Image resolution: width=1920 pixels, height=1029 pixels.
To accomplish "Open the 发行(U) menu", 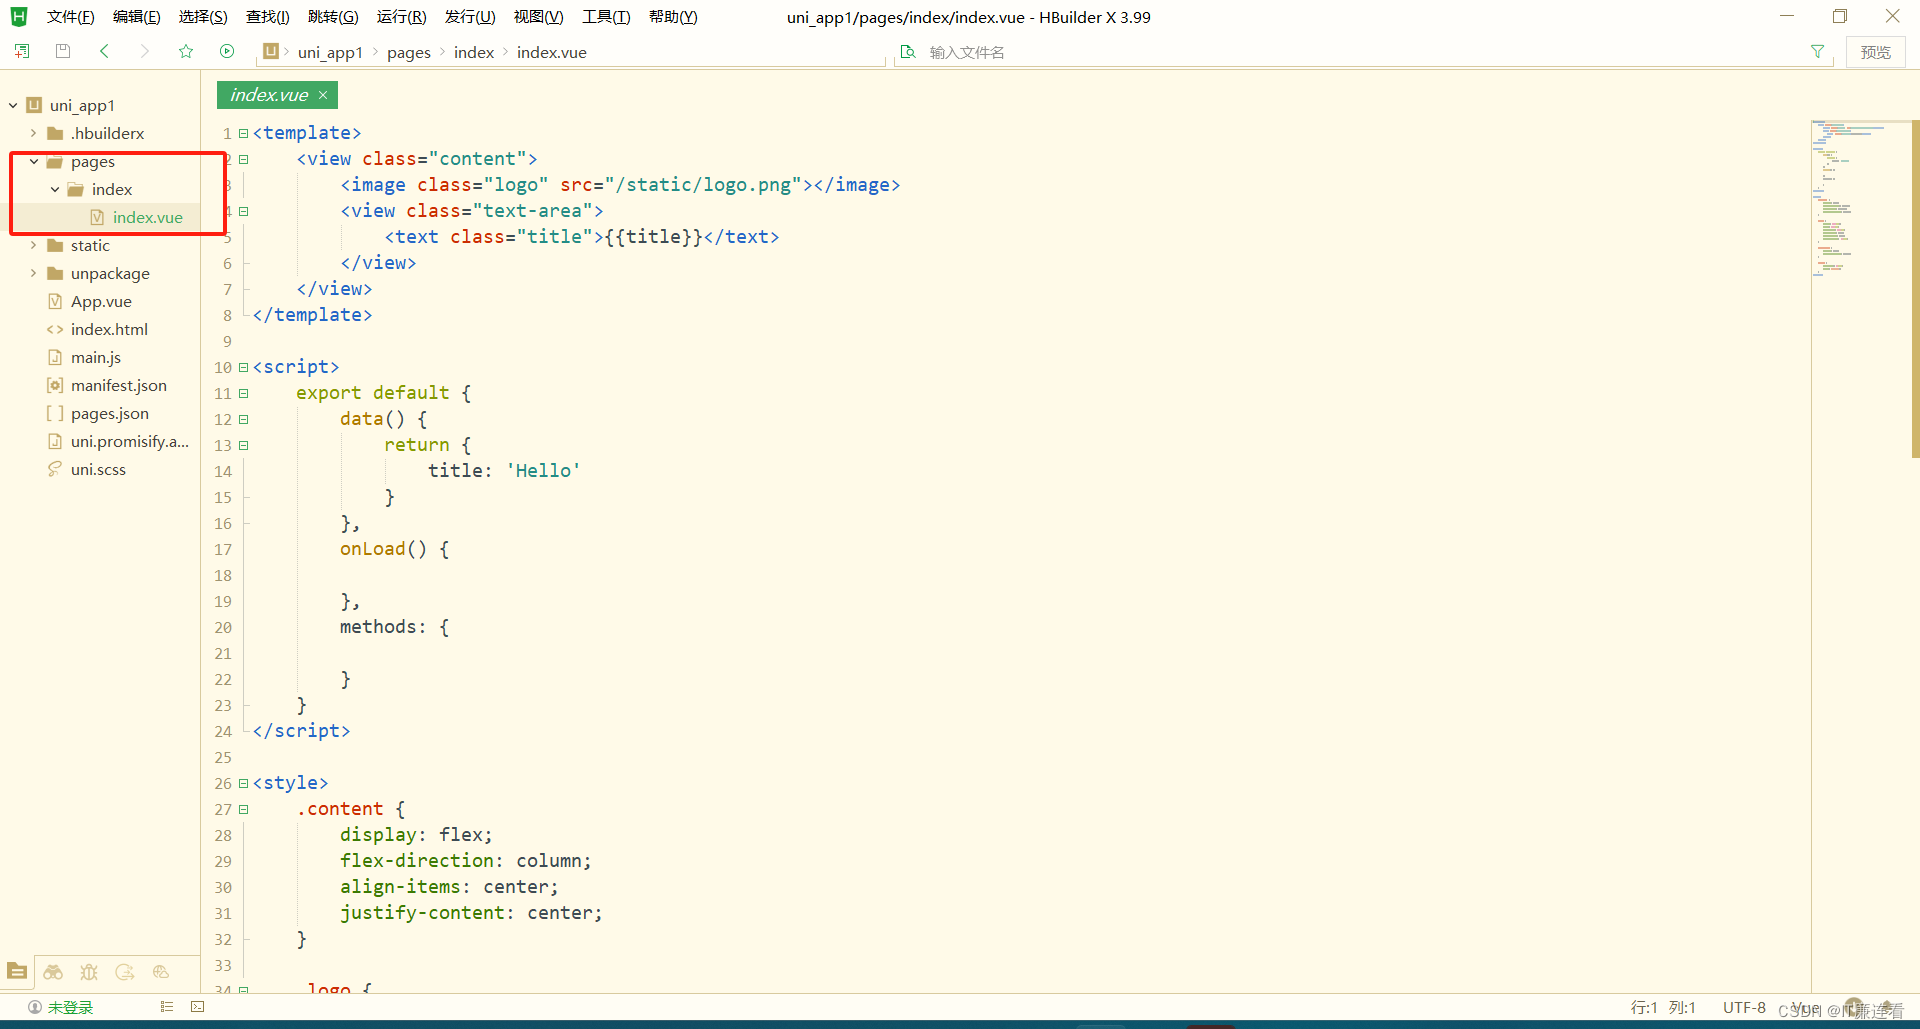I will click(x=470, y=17).
